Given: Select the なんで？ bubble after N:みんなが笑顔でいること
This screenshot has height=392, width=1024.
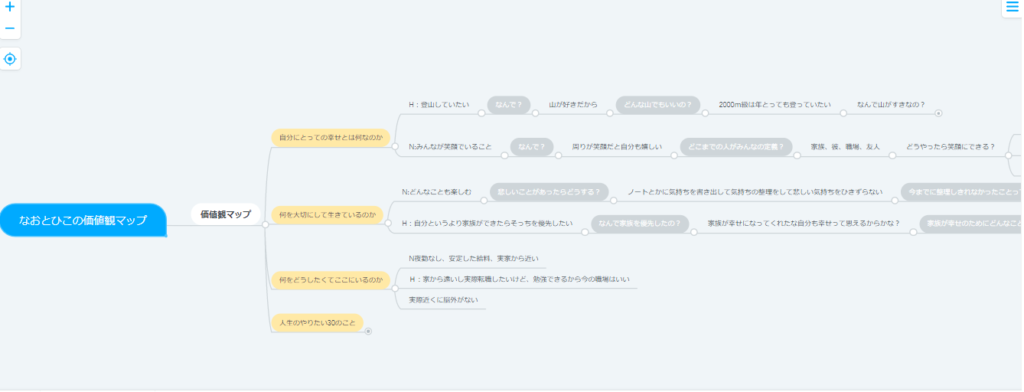Looking at the screenshot, I should click(x=532, y=147).
